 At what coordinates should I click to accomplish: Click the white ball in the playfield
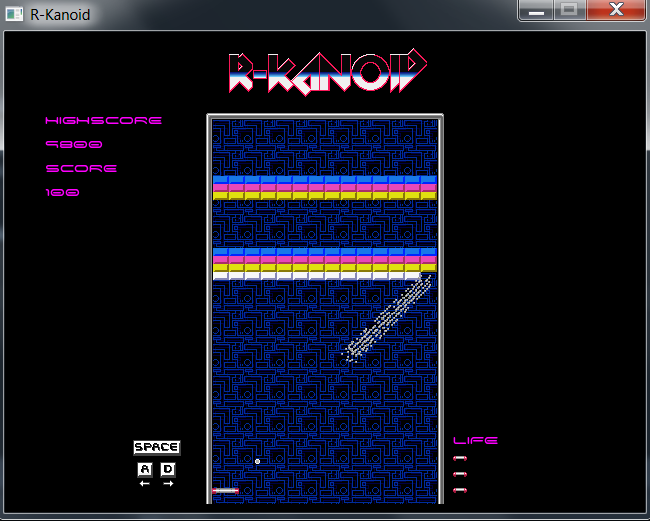pyautogui.click(x=257, y=461)
